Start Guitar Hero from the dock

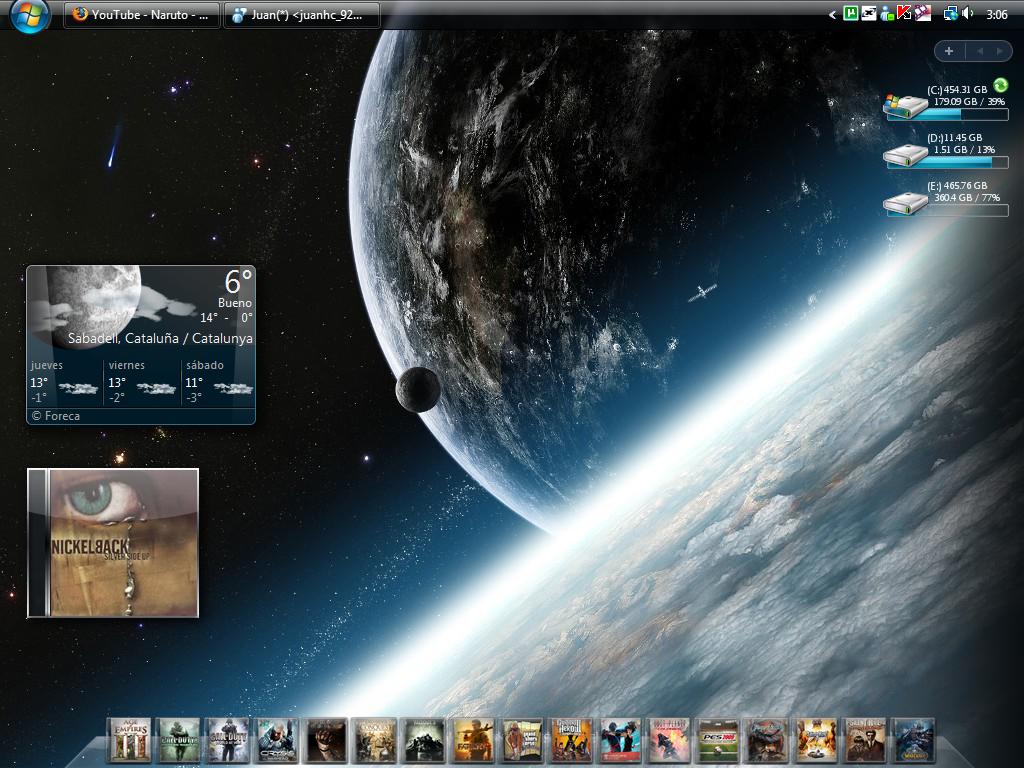click(x=572, y=740)
